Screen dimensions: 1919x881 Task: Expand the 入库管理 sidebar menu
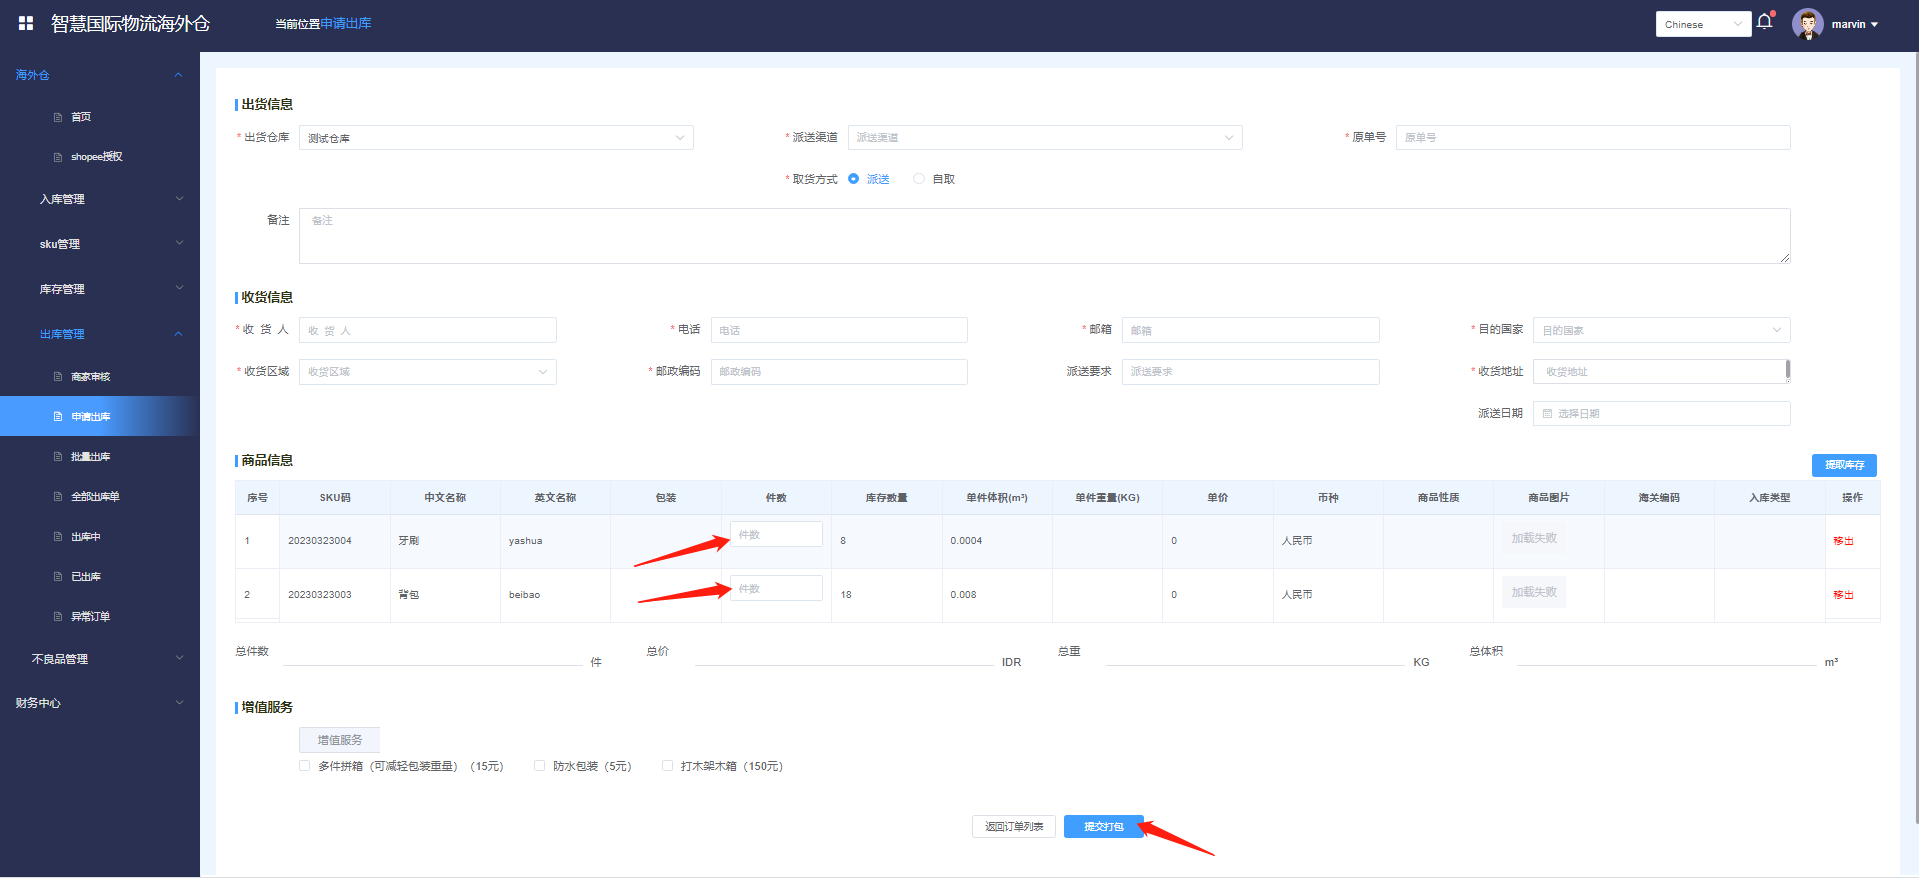coord(100,199)
